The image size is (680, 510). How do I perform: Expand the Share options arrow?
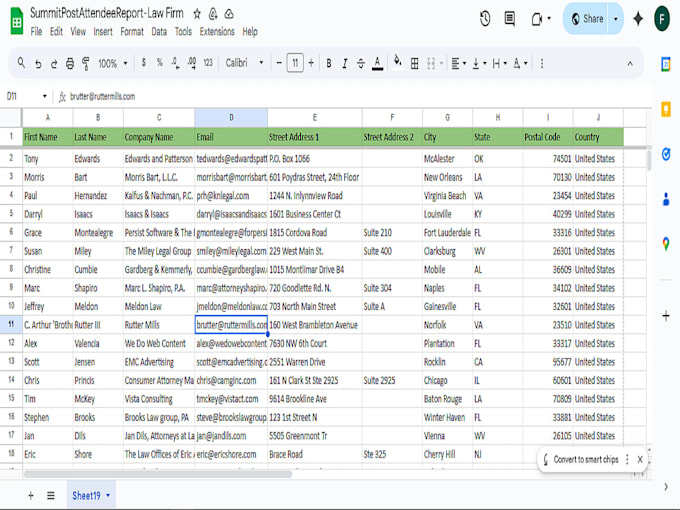click(615, 19)
